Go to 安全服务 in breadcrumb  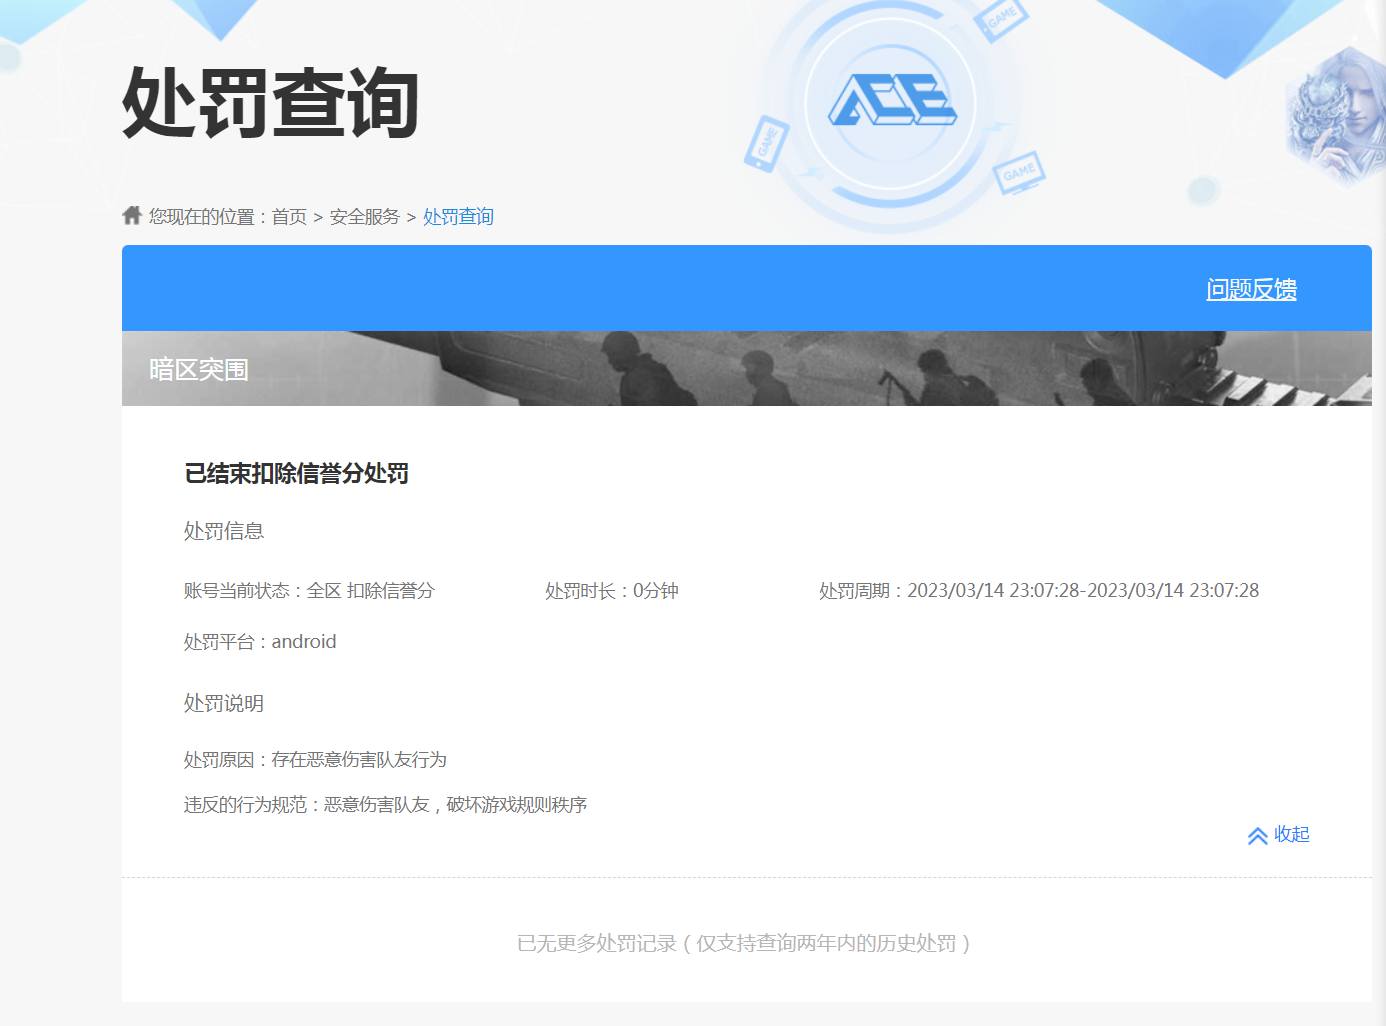pyautogui.click(x=364, y=216)
